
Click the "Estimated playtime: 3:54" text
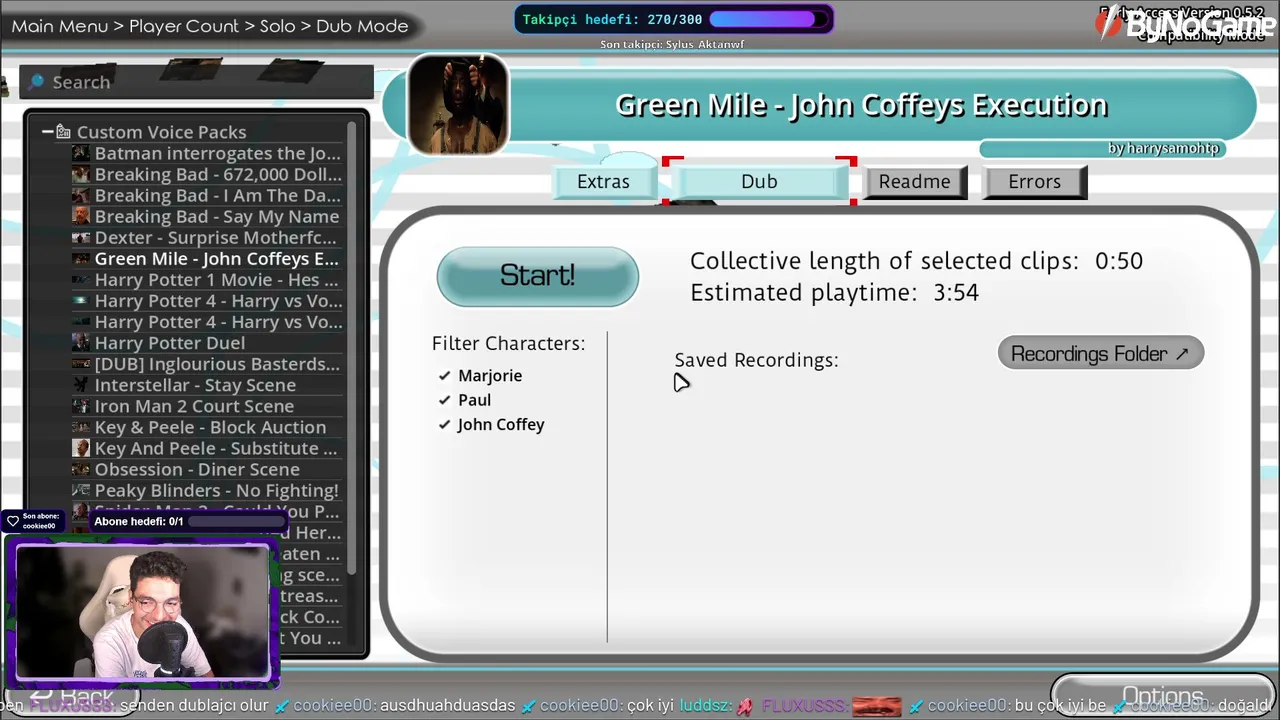[x=834, y=292]
